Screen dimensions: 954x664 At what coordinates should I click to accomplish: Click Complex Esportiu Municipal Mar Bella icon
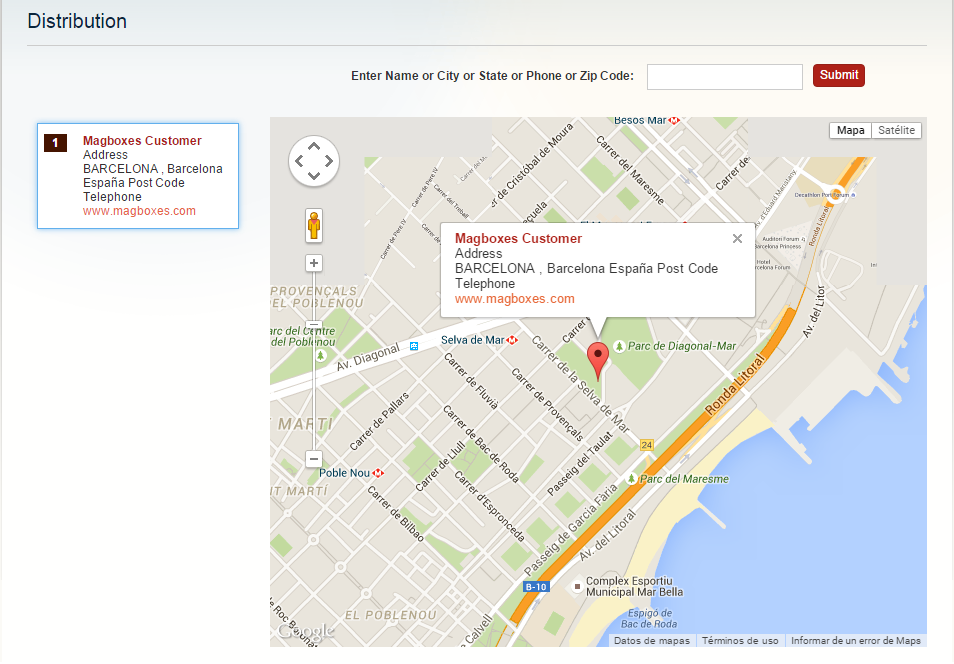(577, 587)
